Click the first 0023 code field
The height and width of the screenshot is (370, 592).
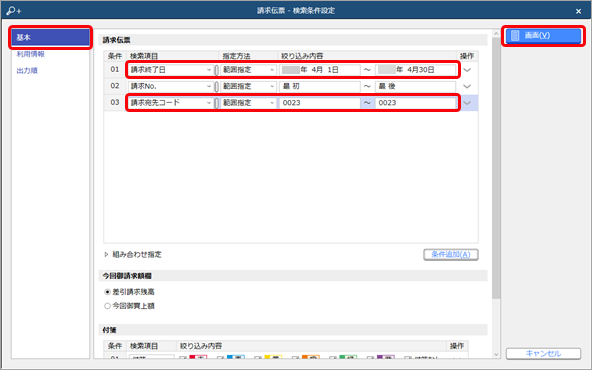[x=319, y=103]
